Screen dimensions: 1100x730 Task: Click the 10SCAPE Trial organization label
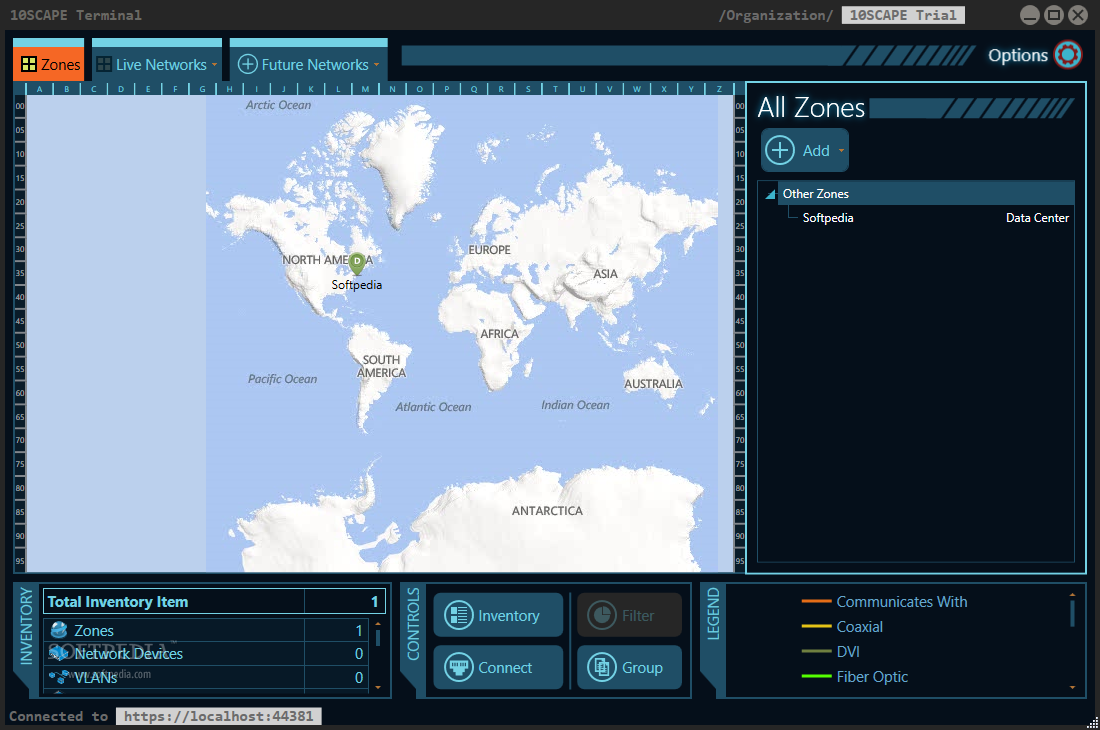click(x=903, y=15)
